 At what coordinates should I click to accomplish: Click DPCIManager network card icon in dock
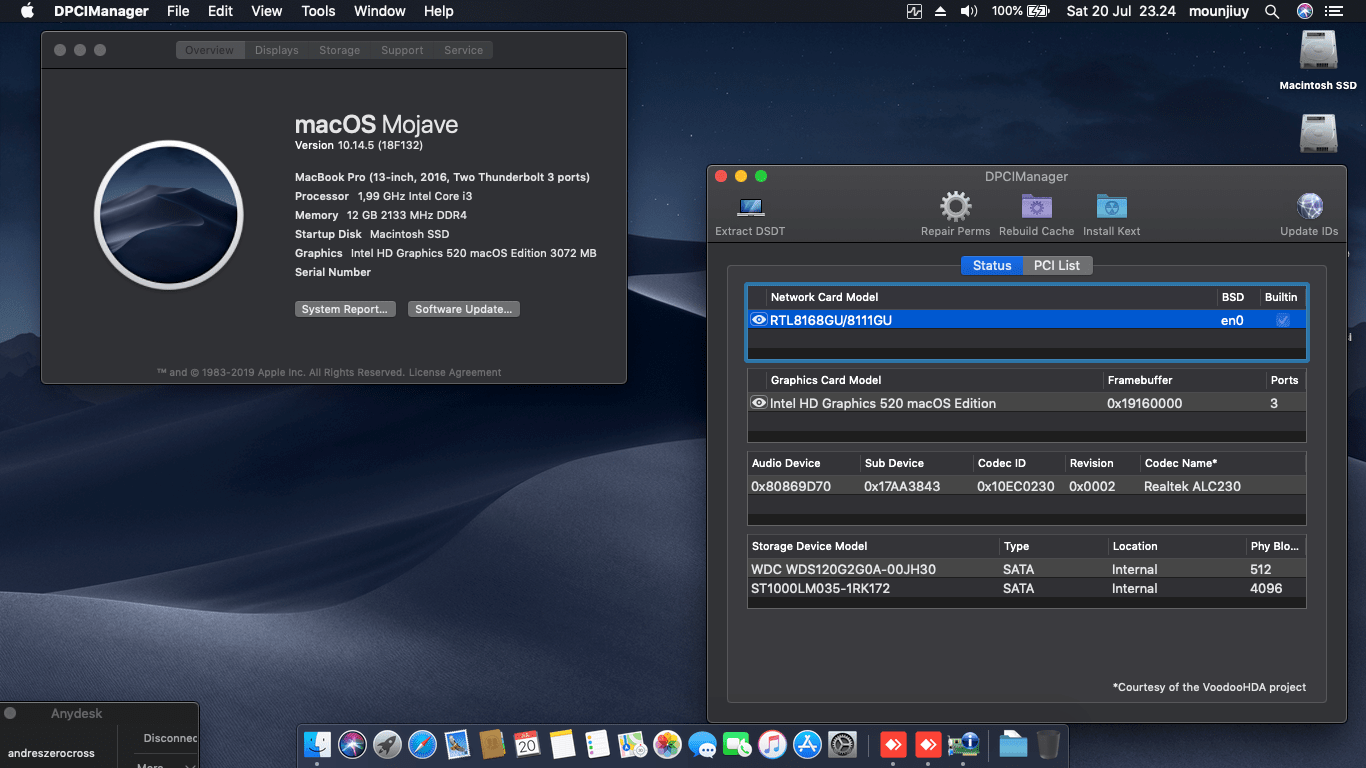[x=963, y=744]
